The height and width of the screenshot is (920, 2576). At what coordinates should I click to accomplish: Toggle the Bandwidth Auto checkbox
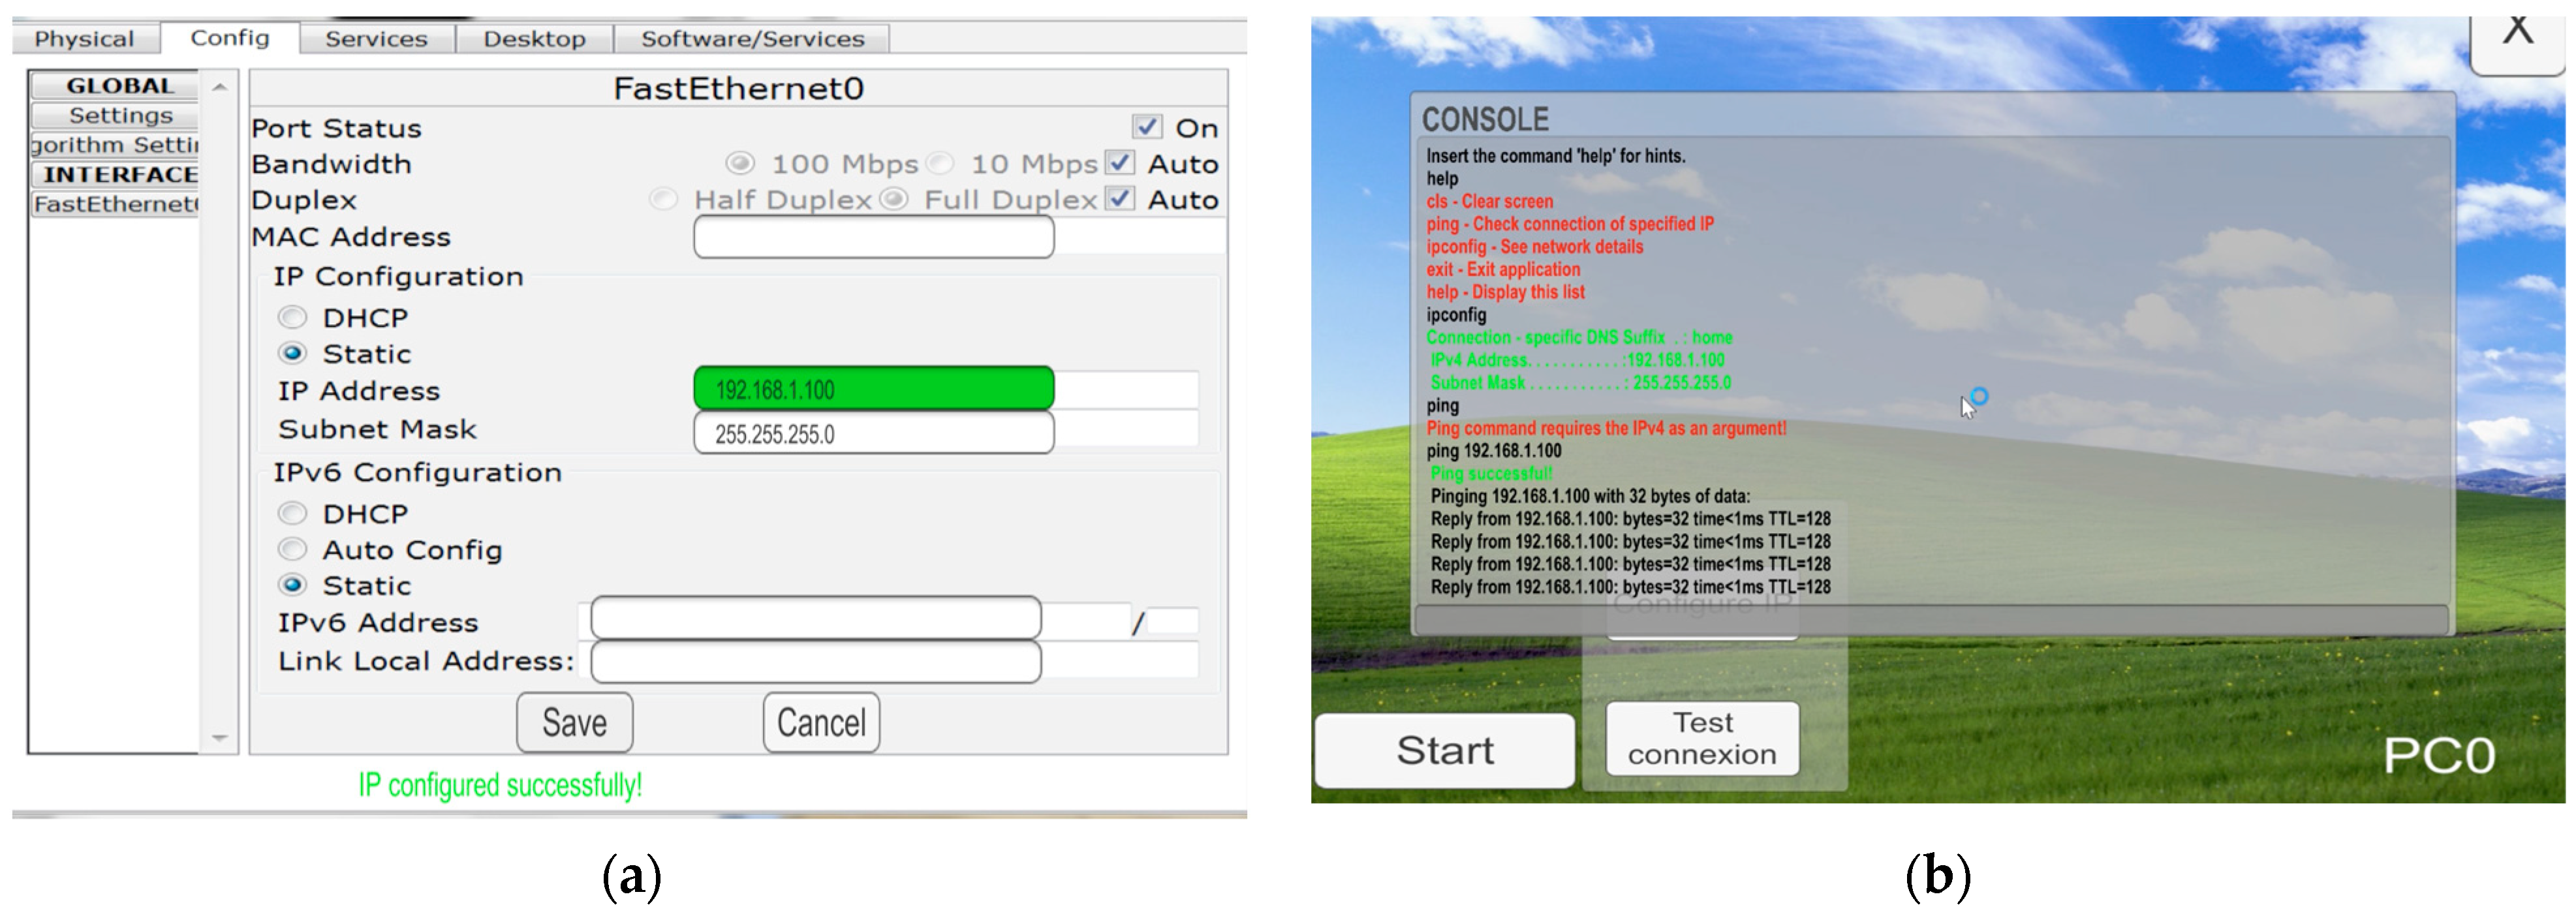pyautogui.click(x=1119, y=163)
